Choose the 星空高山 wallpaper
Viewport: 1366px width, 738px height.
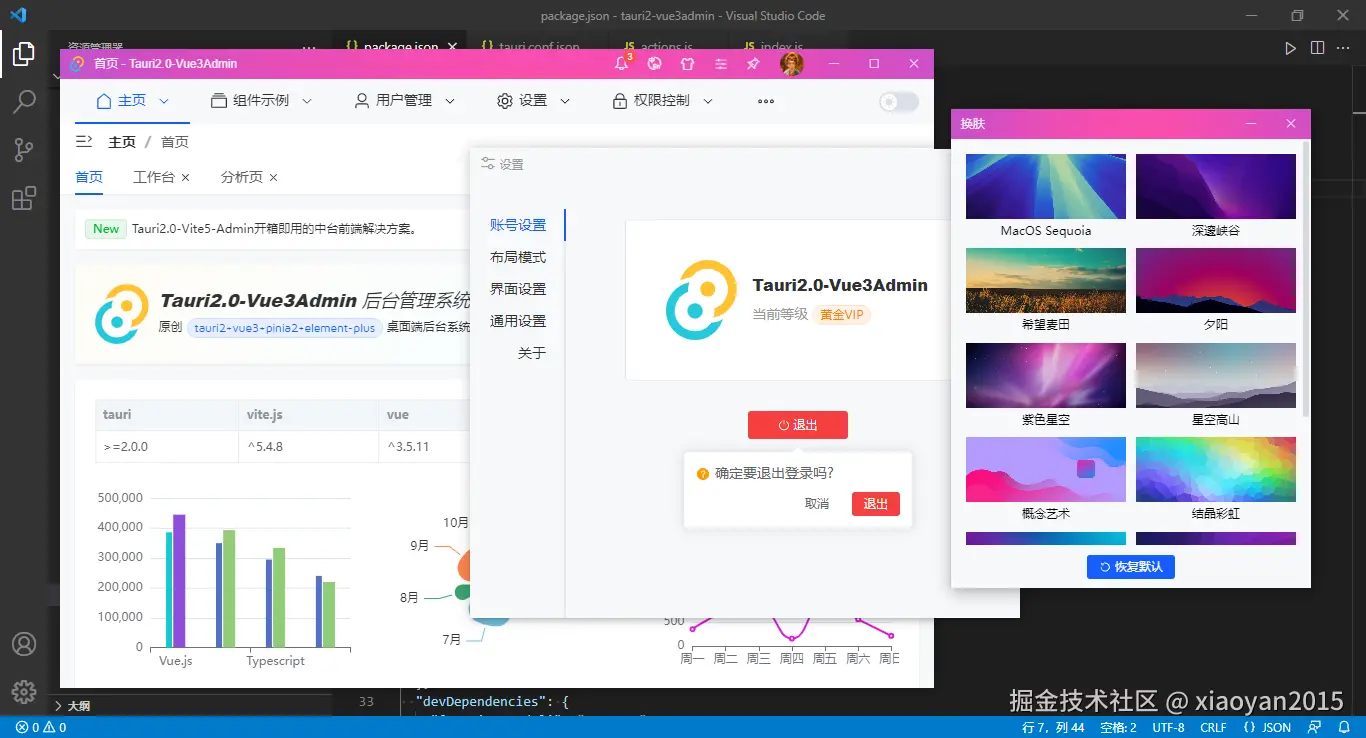click(1216, 375)
